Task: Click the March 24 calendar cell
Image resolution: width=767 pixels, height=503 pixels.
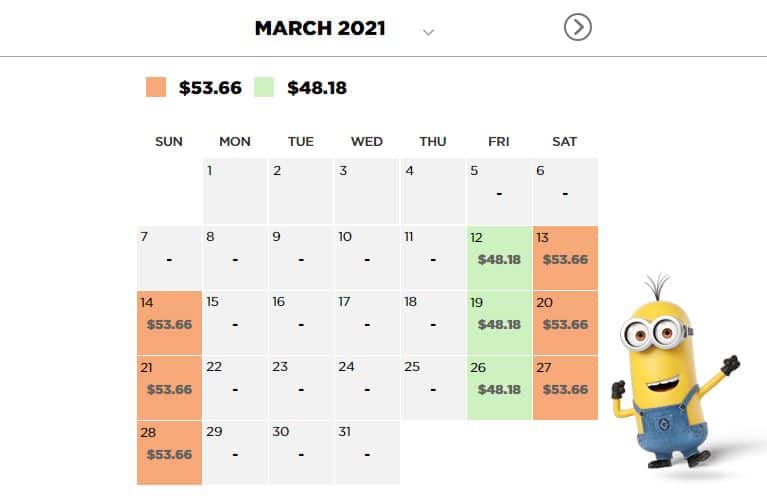Action: click(x=367, y=388)
